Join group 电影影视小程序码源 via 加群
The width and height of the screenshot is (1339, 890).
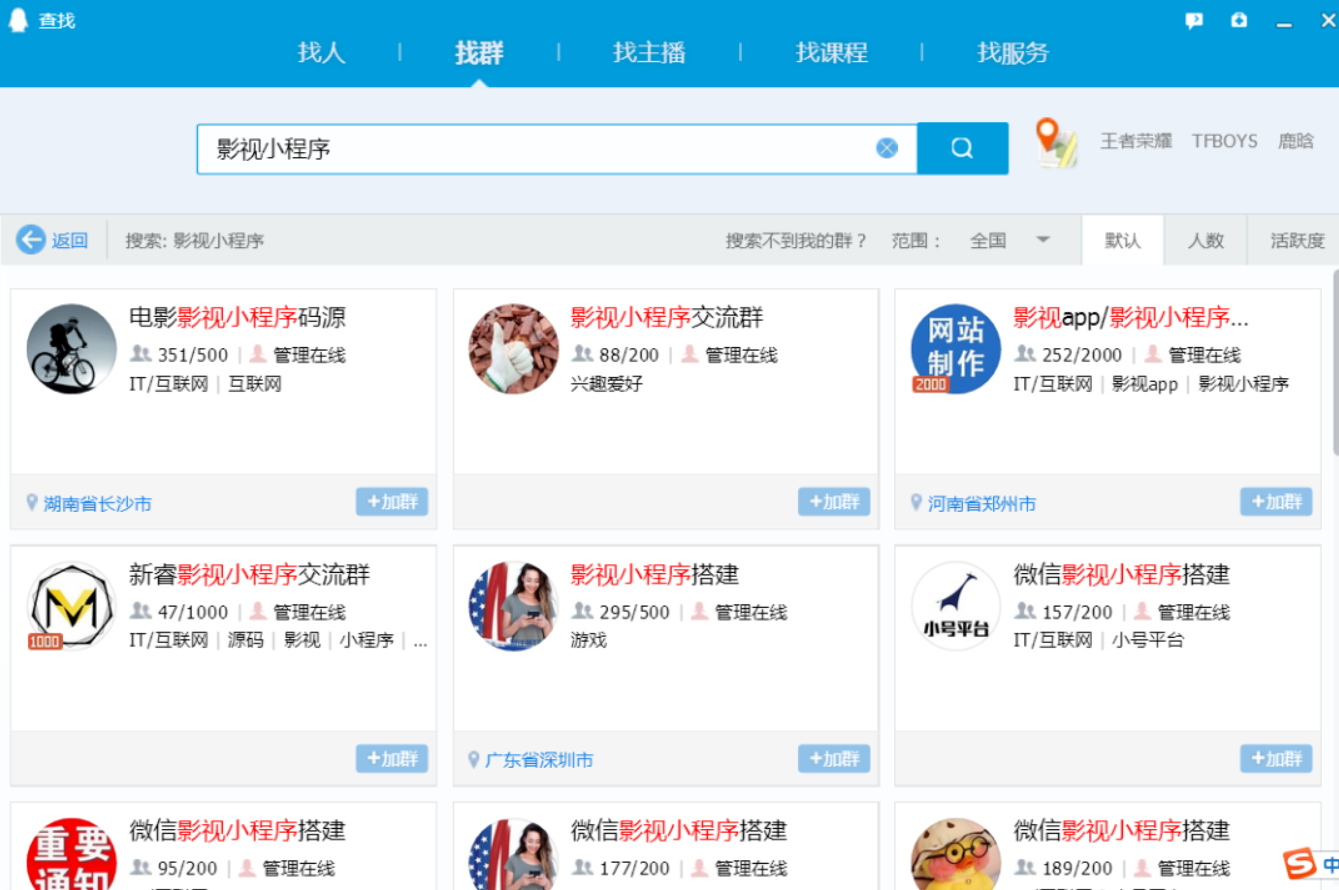[392, 502]
